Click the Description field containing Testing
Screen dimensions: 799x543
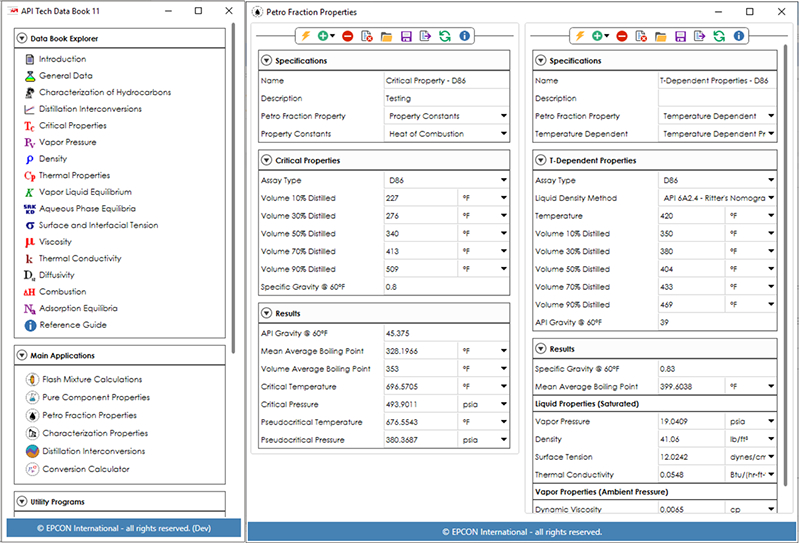(x=446, y=98)
